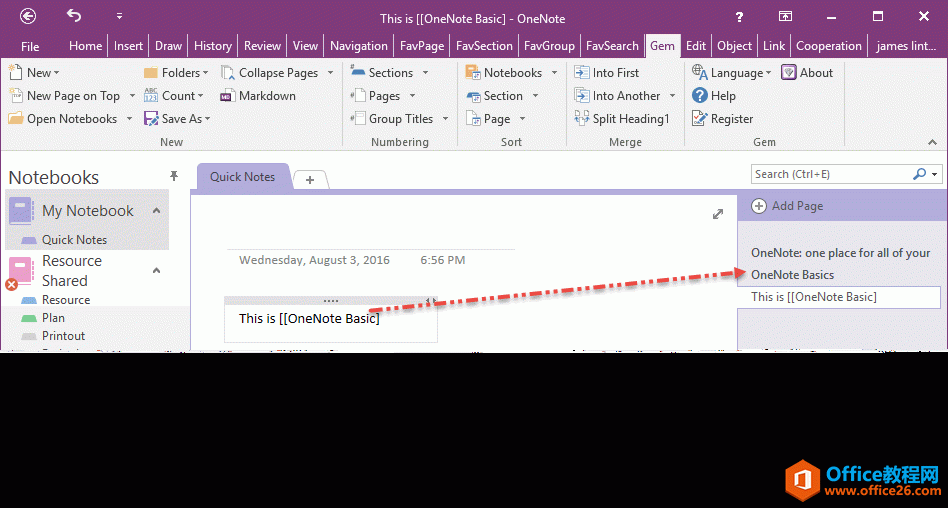Click the Open Notebooks folder icon
The width and height of the screenshot is (948, 508).
click(x=16, y=119)
